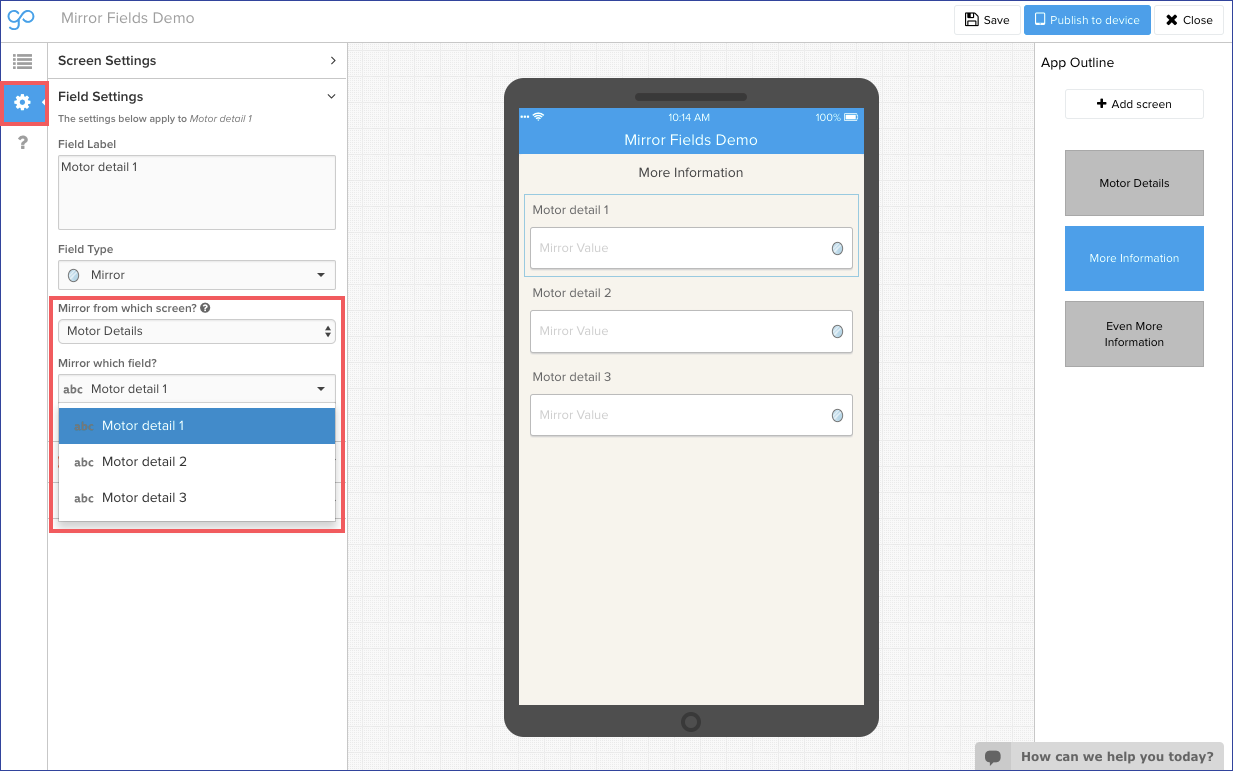Click mirror icon in Motor detail 3 field
The width and height of the screenshot is (1233, 771).
[837, 415]
